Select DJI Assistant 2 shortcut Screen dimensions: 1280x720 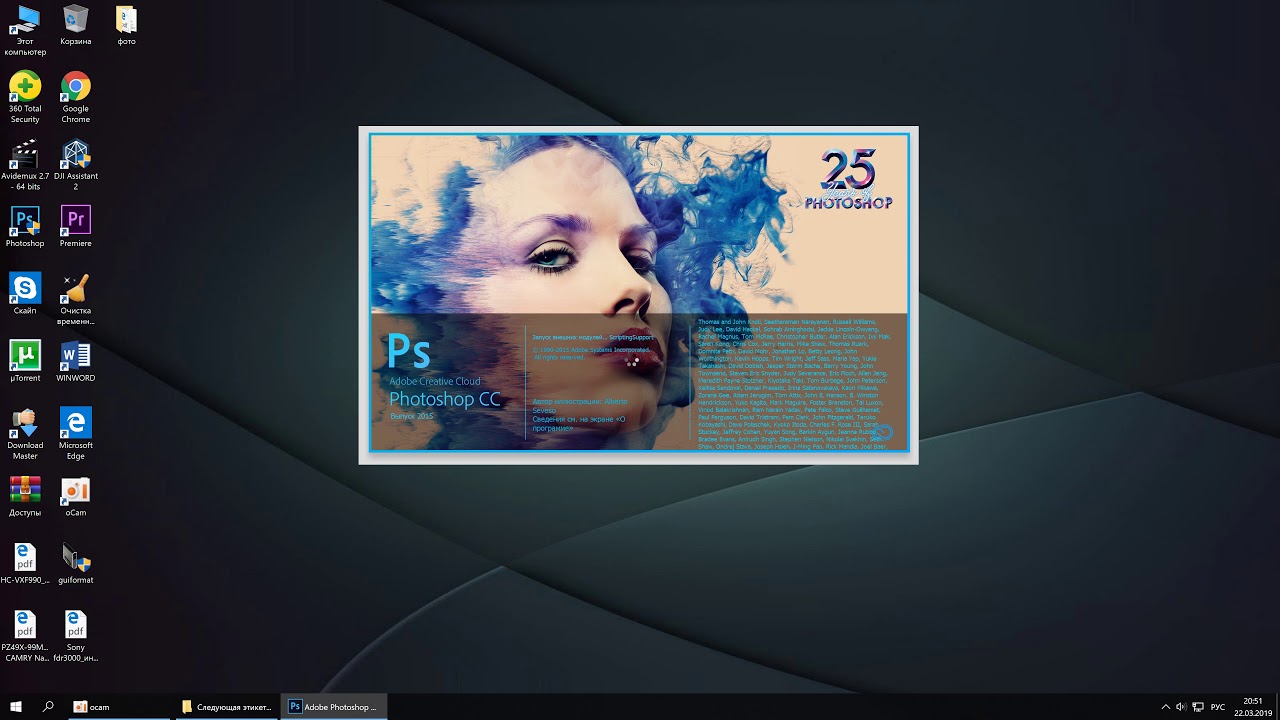pyautogui.click(x=76, y=165)
